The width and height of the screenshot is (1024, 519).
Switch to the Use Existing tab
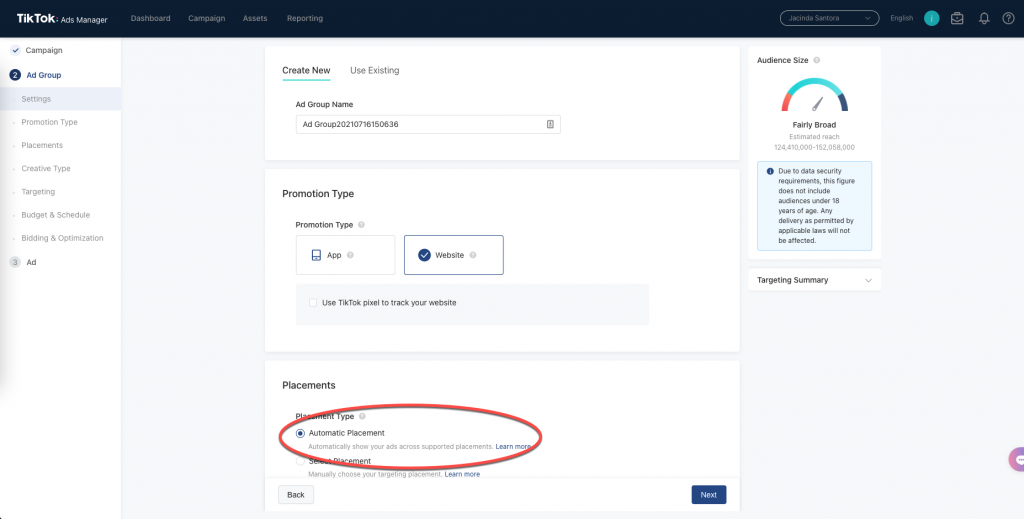click(x=374, y=71)
